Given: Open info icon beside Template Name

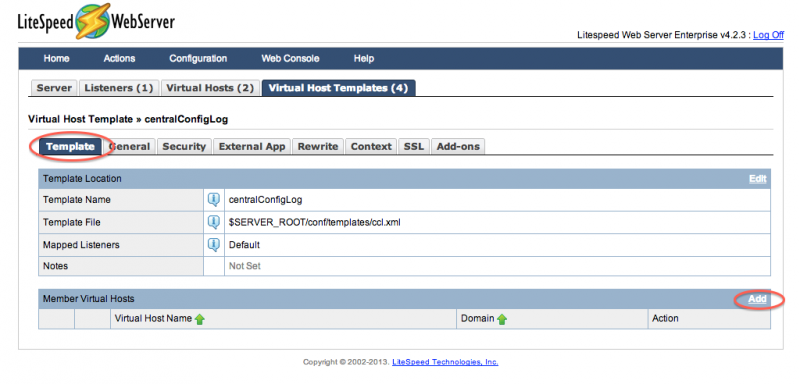Looking at the screenshot, I should [x=214, y=199].
